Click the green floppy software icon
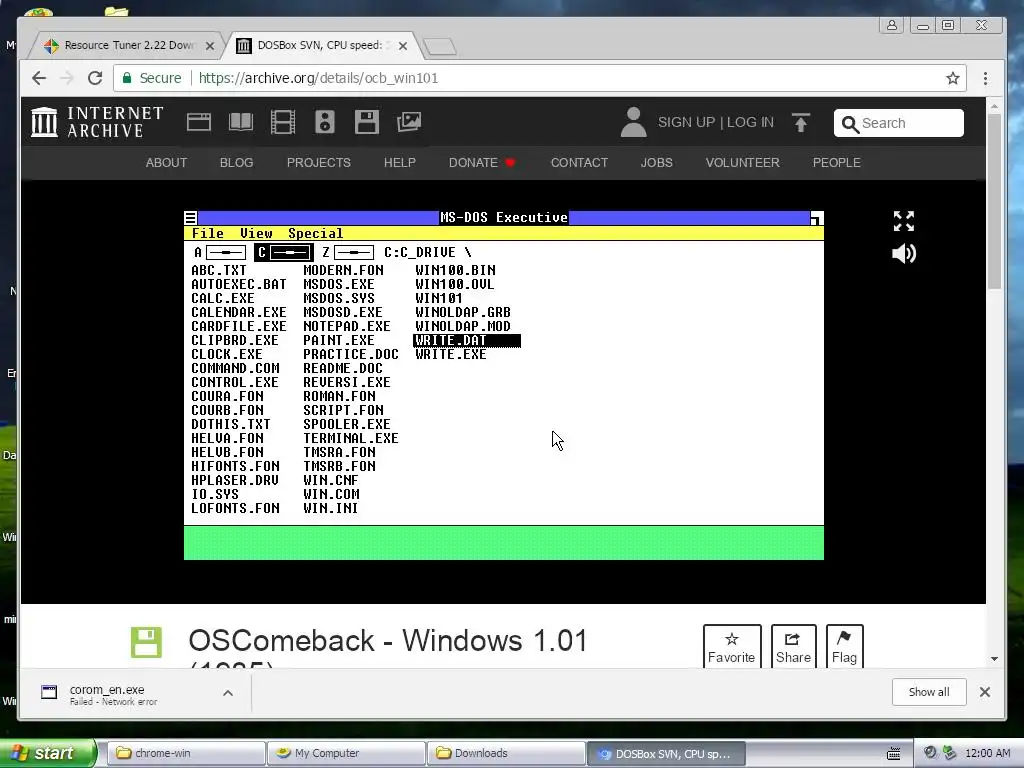This screenshot has width=1024, height=768. click(x=146, y=642)
